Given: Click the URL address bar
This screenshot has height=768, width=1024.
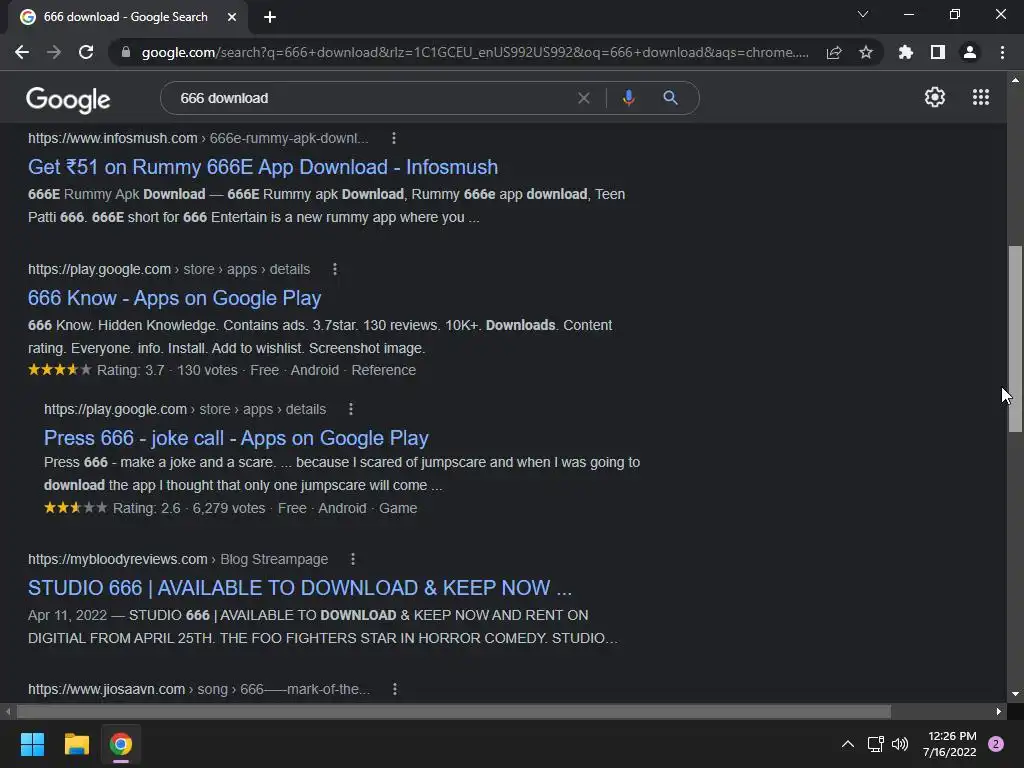Looking at the screenshot, I should point(475,52).
